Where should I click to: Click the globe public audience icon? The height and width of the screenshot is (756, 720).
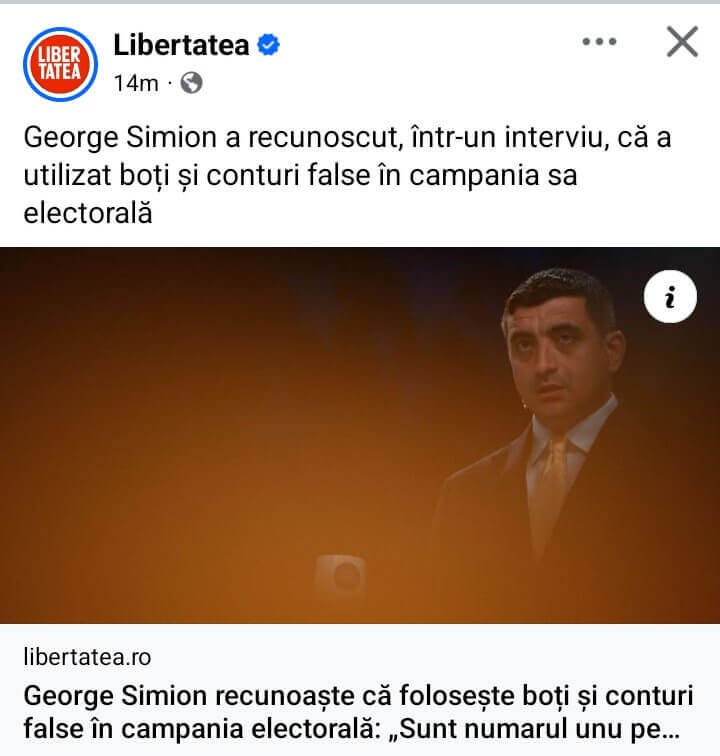(x=191, y=83)
